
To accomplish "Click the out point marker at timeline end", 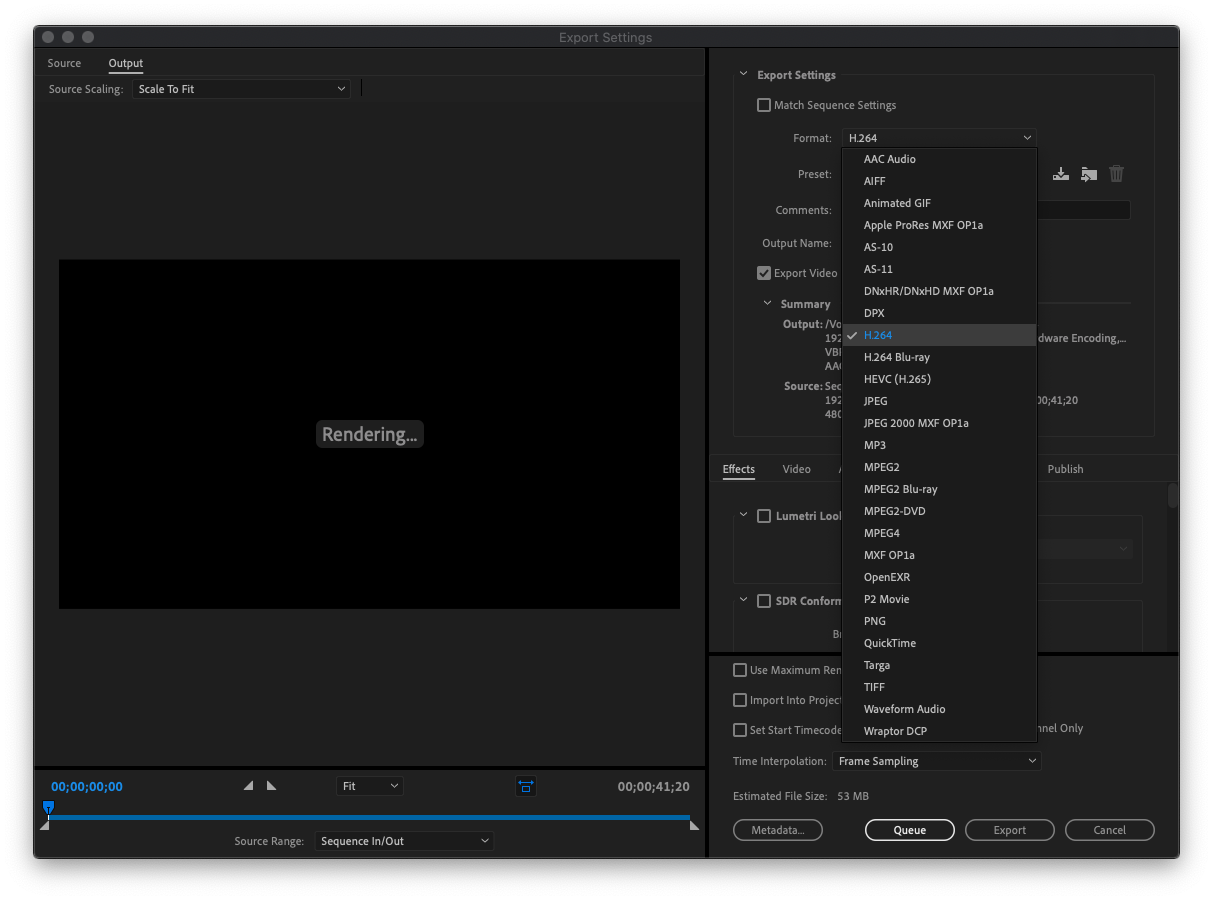I will pos(694,824).
